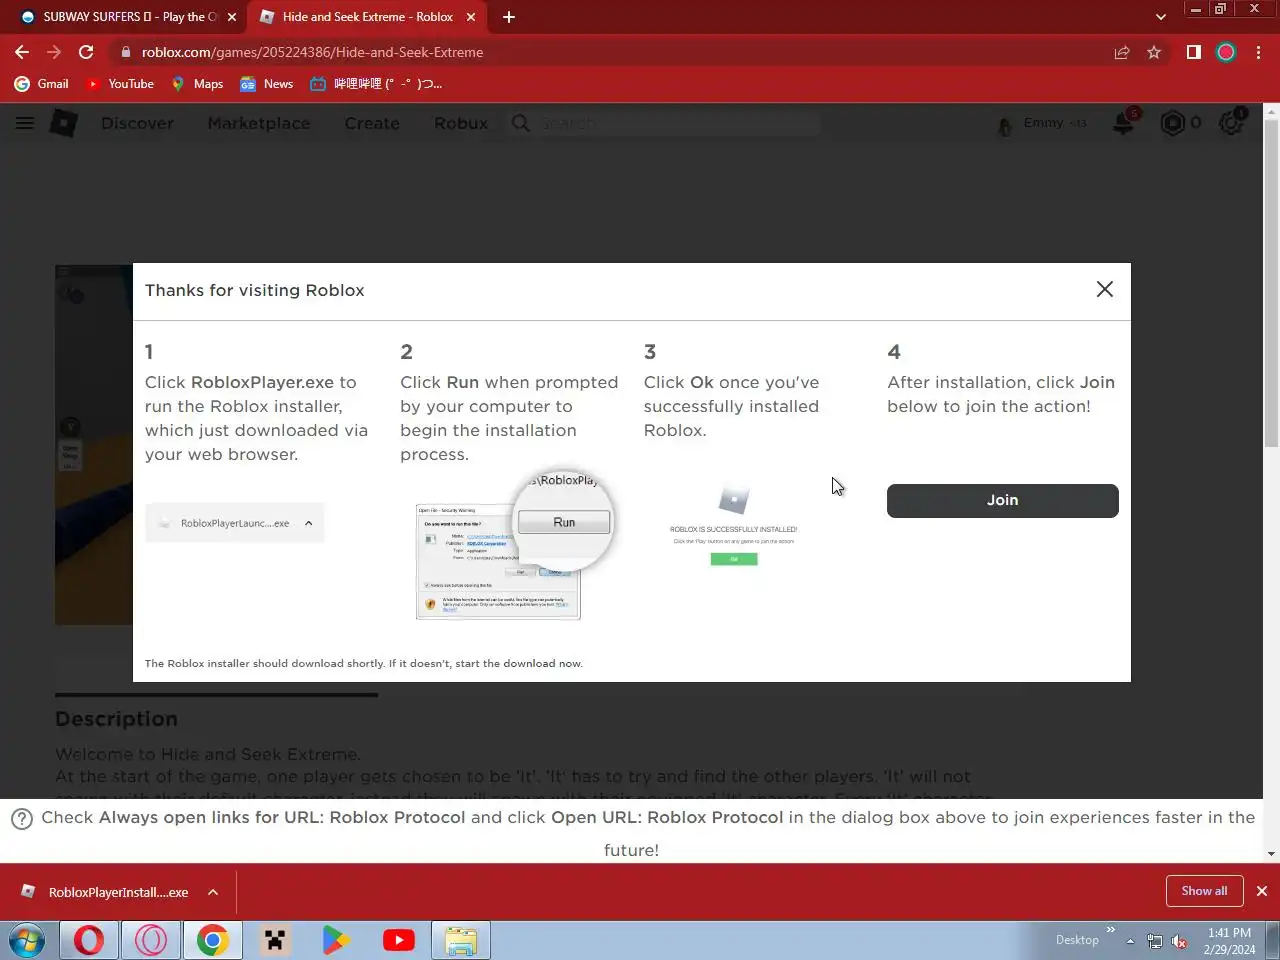
Task: Expand the Desktop toolbar chevron
Action: click(1110, 930)
